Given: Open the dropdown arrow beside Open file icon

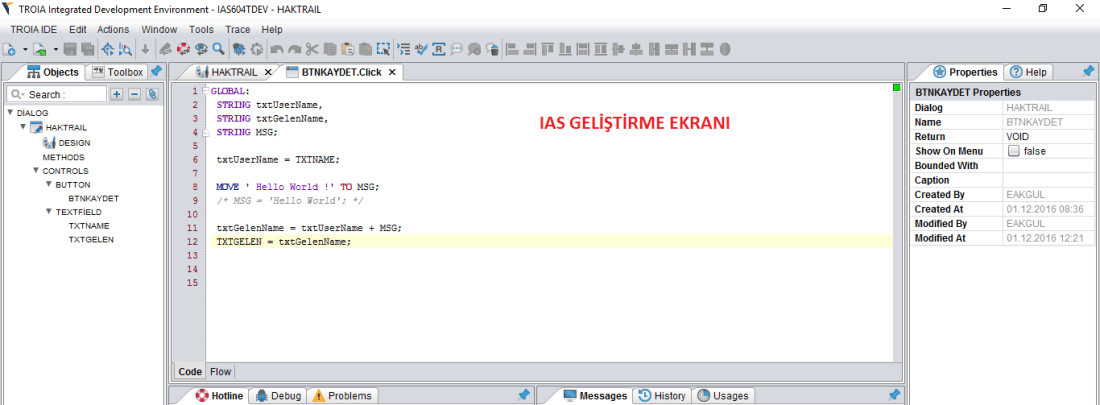Looking at the screenshot, I should tap(55, 49).
